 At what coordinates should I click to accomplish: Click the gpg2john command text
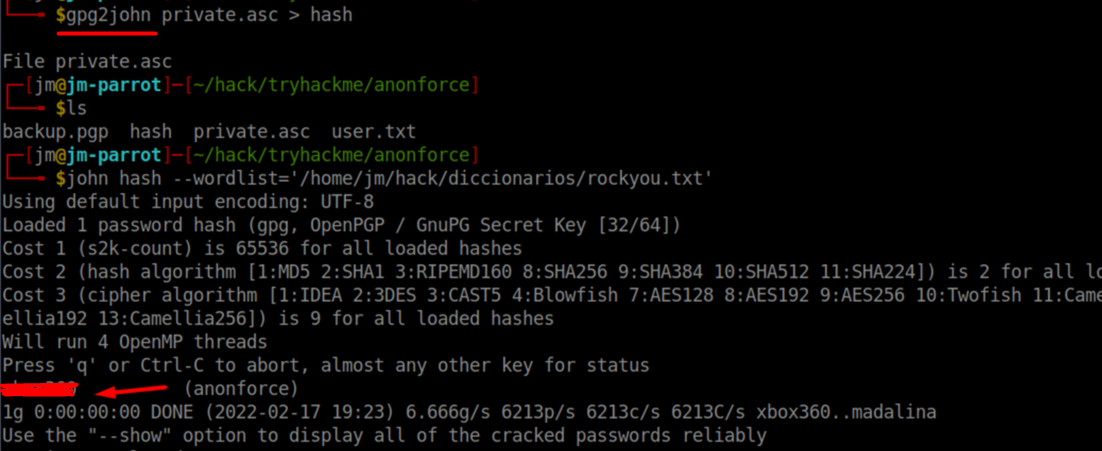coord(108,15)
